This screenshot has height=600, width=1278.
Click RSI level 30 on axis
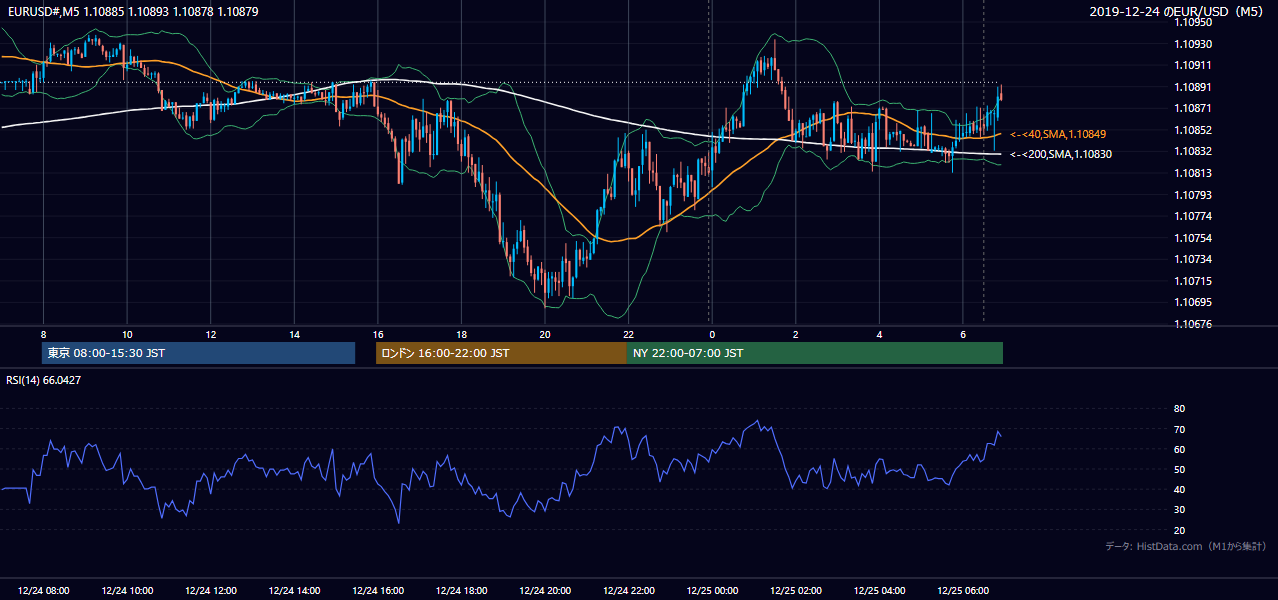tap(1179, 510)
